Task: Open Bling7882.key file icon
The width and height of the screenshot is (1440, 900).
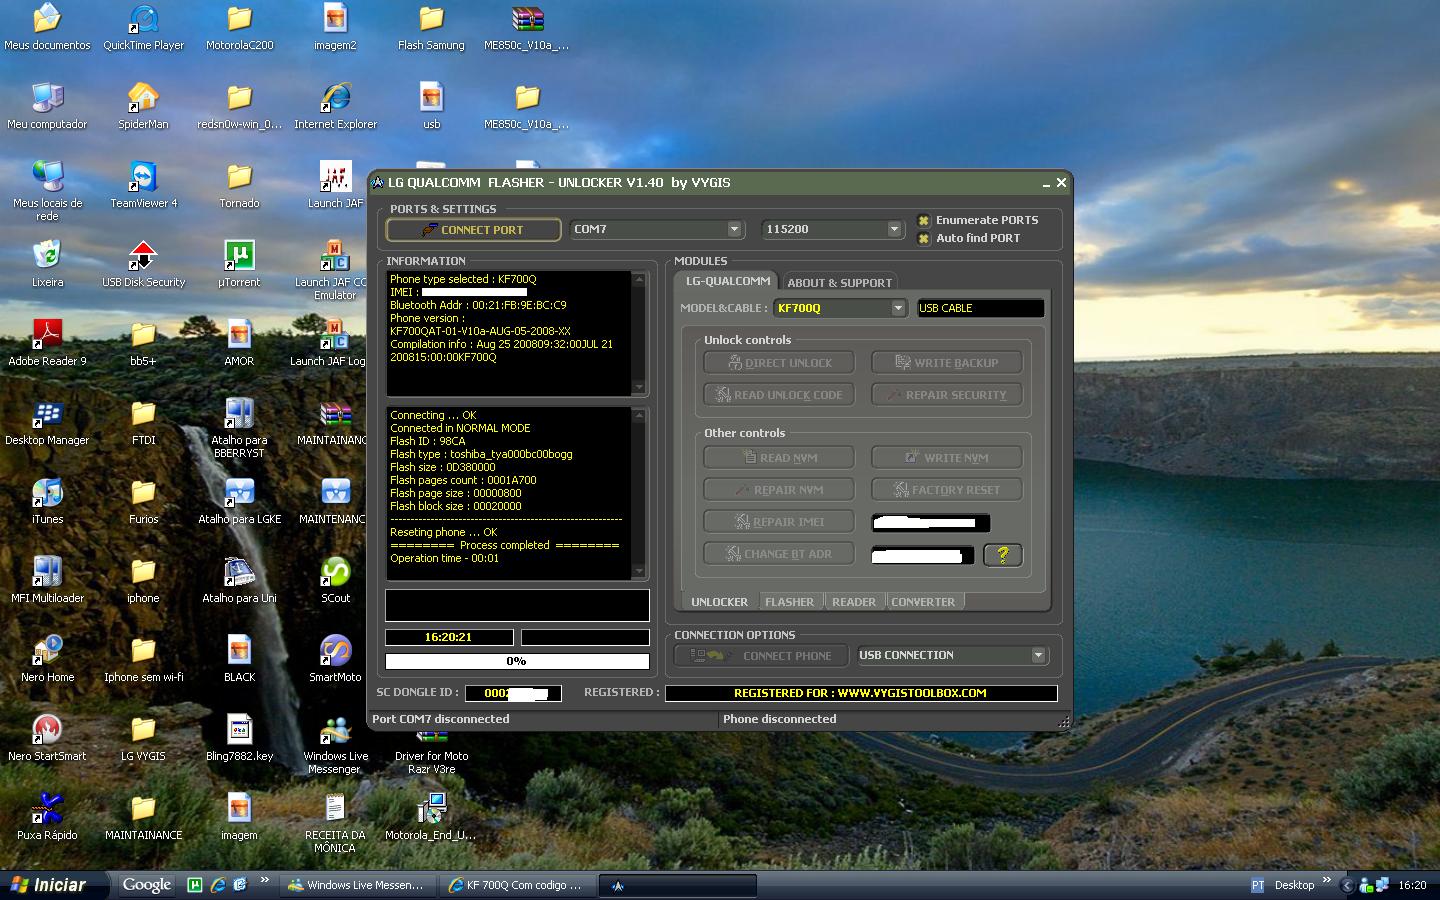Action: [x=239, y=738]
